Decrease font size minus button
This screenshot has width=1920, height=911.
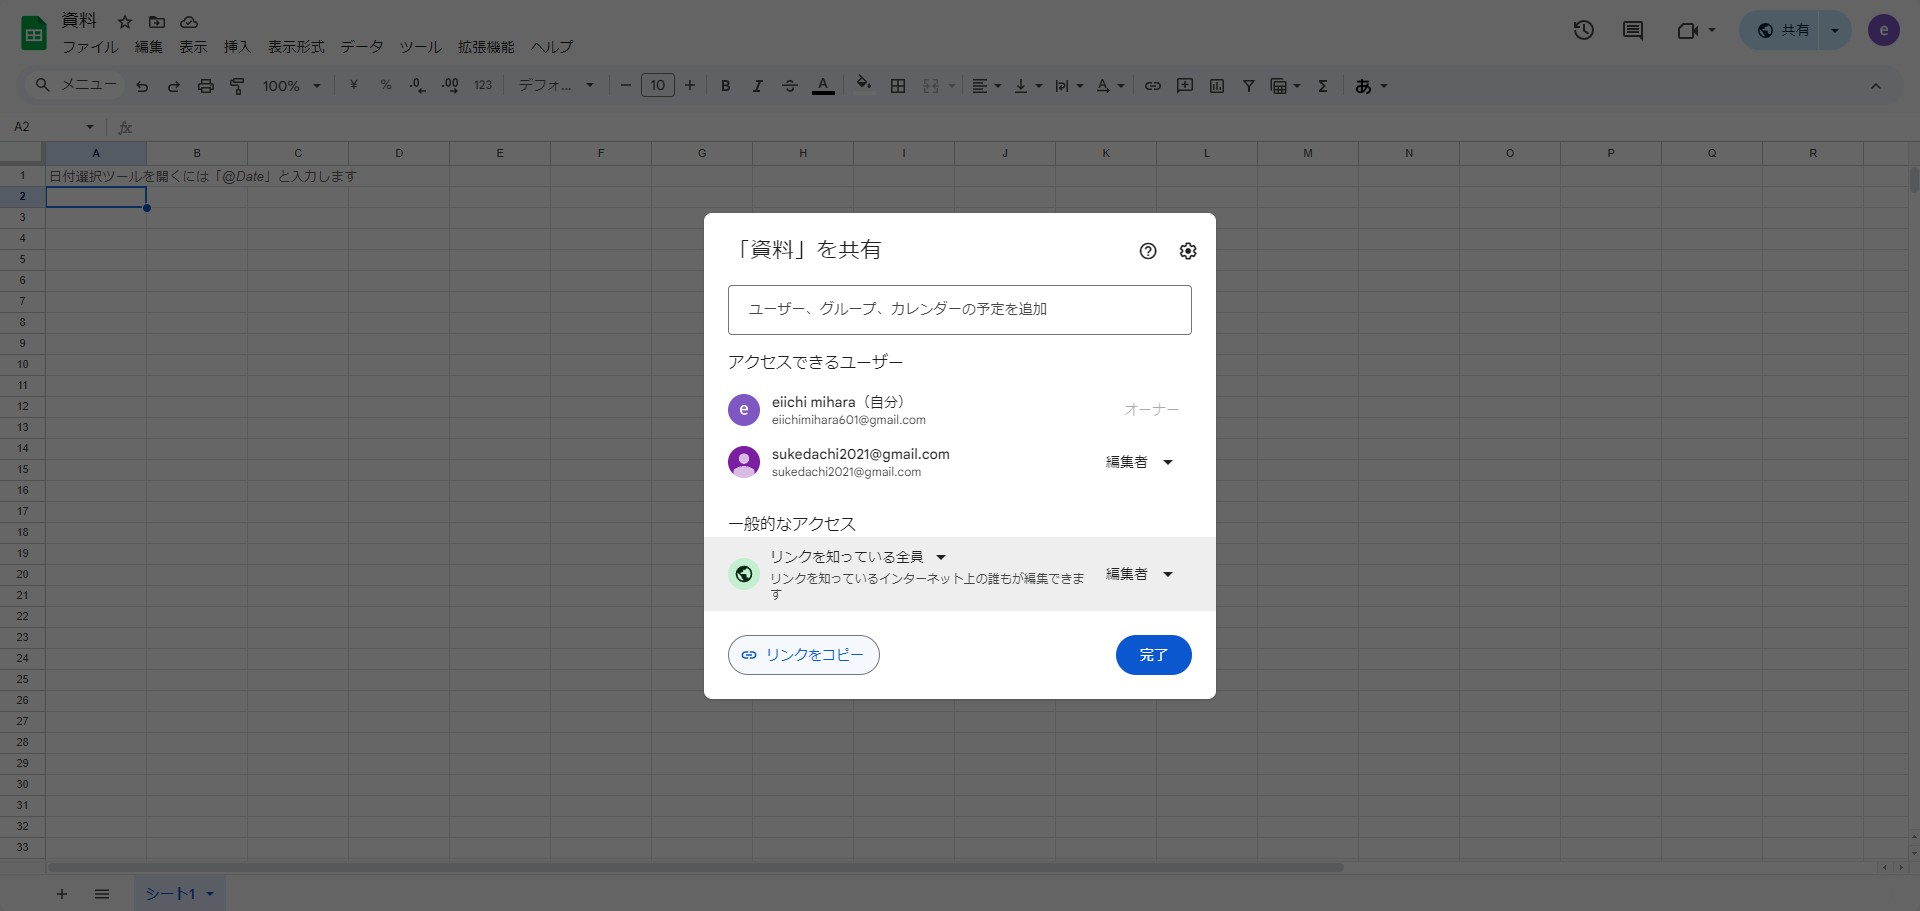coord(626,86)
